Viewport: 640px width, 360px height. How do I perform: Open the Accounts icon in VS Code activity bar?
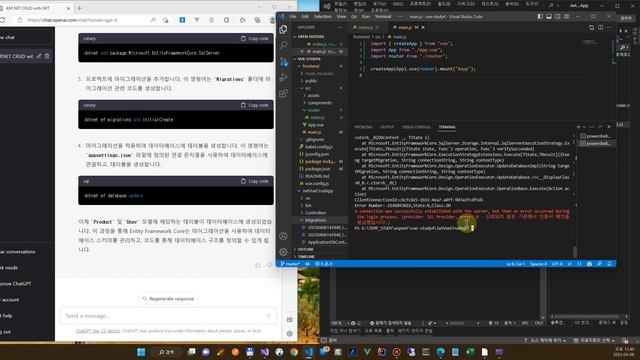(x=283, y=236)
